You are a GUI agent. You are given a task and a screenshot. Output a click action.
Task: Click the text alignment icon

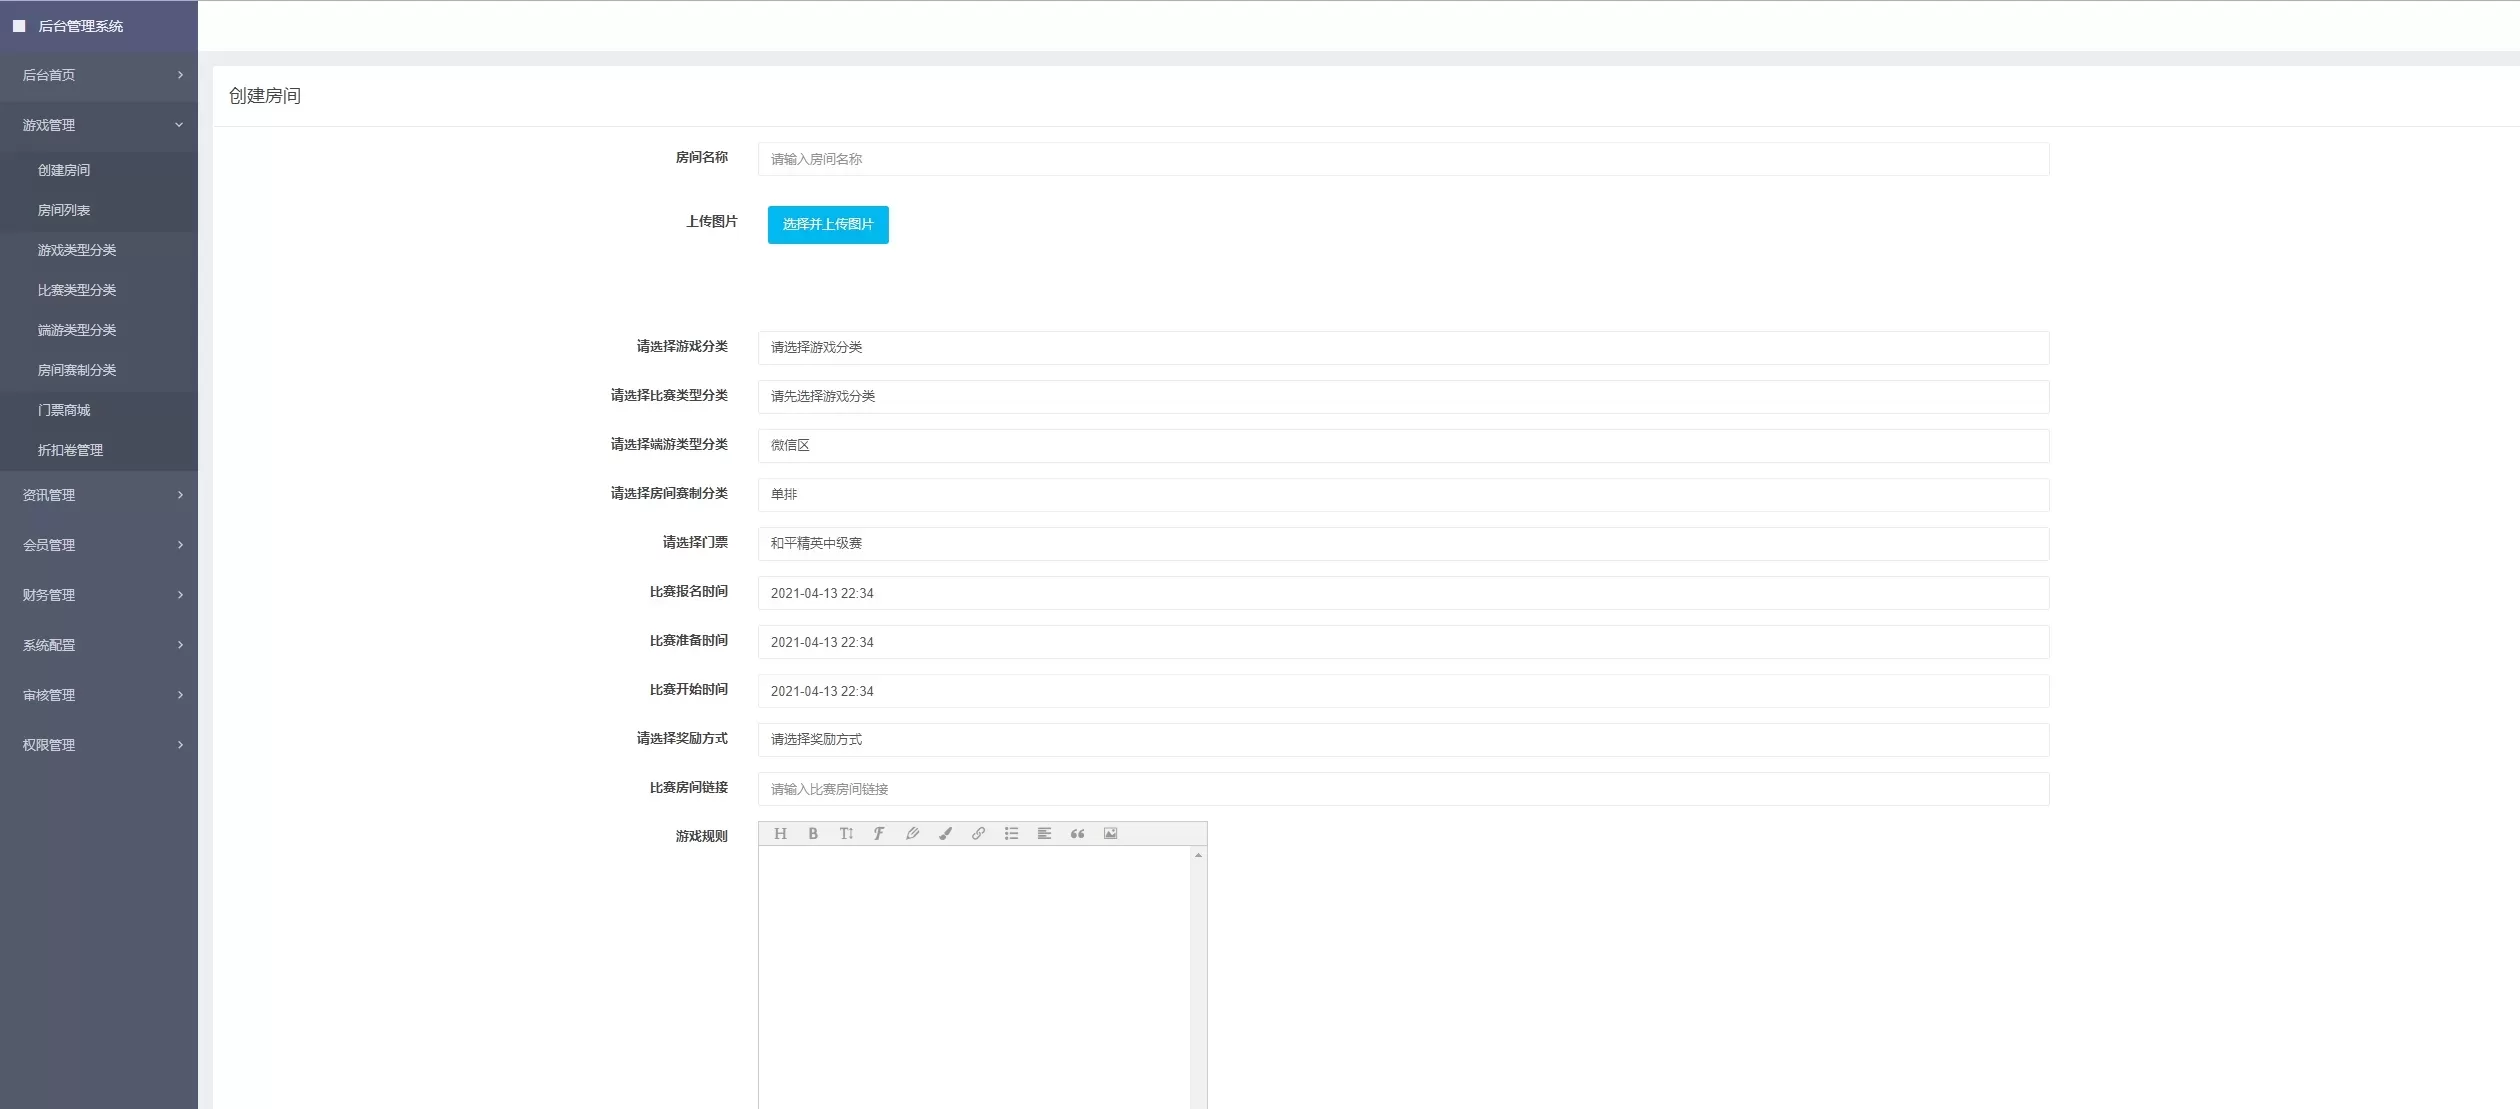click(x=1044, y=834)
